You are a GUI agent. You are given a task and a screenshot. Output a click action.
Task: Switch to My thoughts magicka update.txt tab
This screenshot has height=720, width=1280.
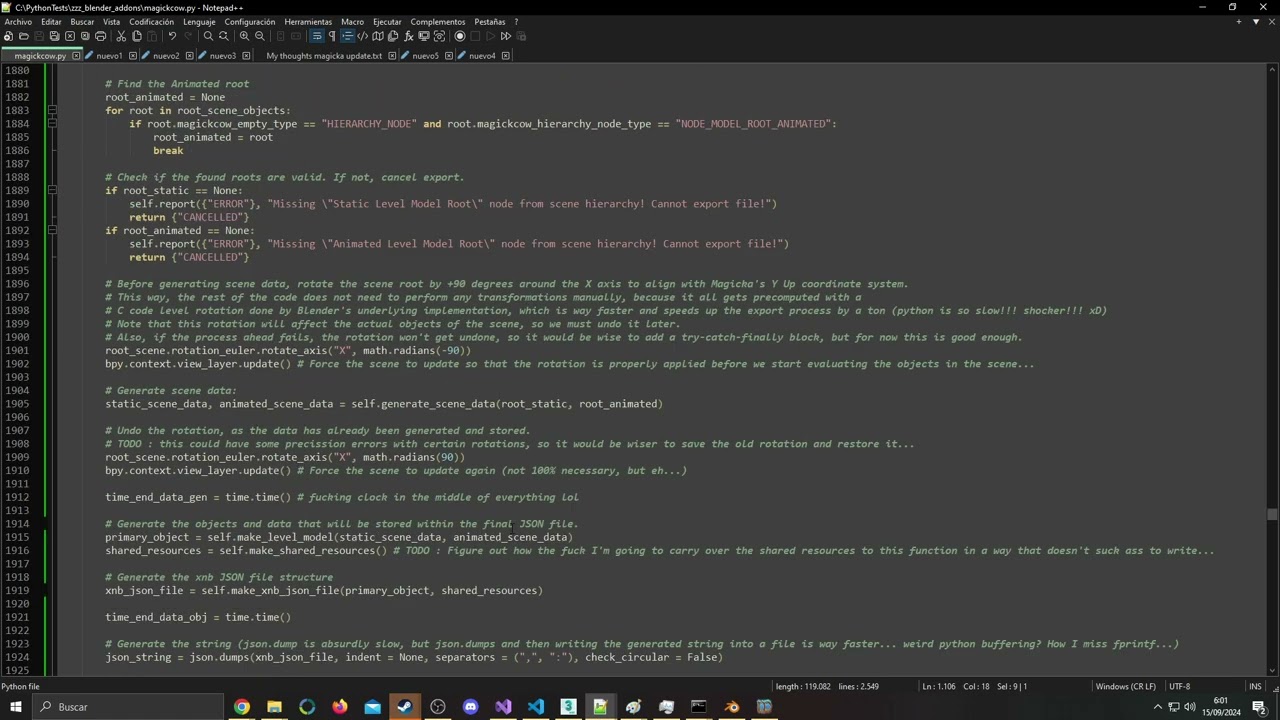(324, 56)
